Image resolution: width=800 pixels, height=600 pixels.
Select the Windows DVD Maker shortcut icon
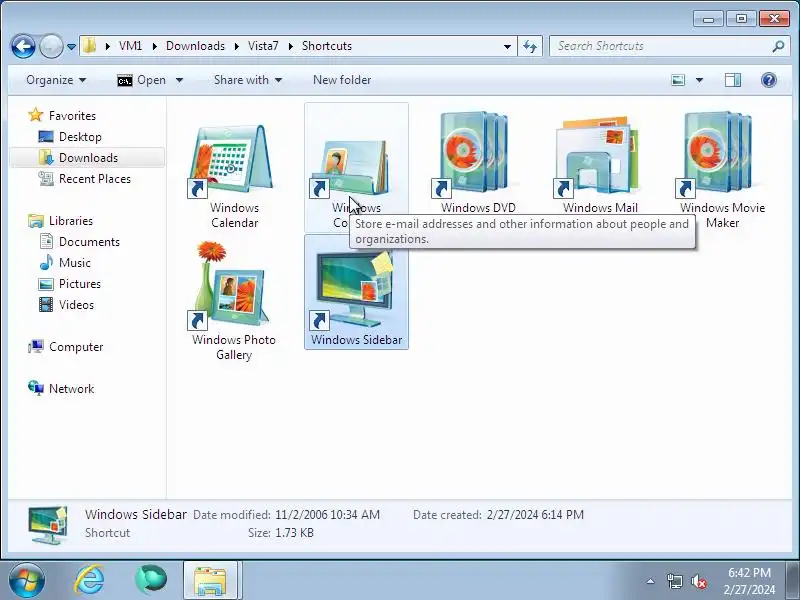tap(476, 155)
